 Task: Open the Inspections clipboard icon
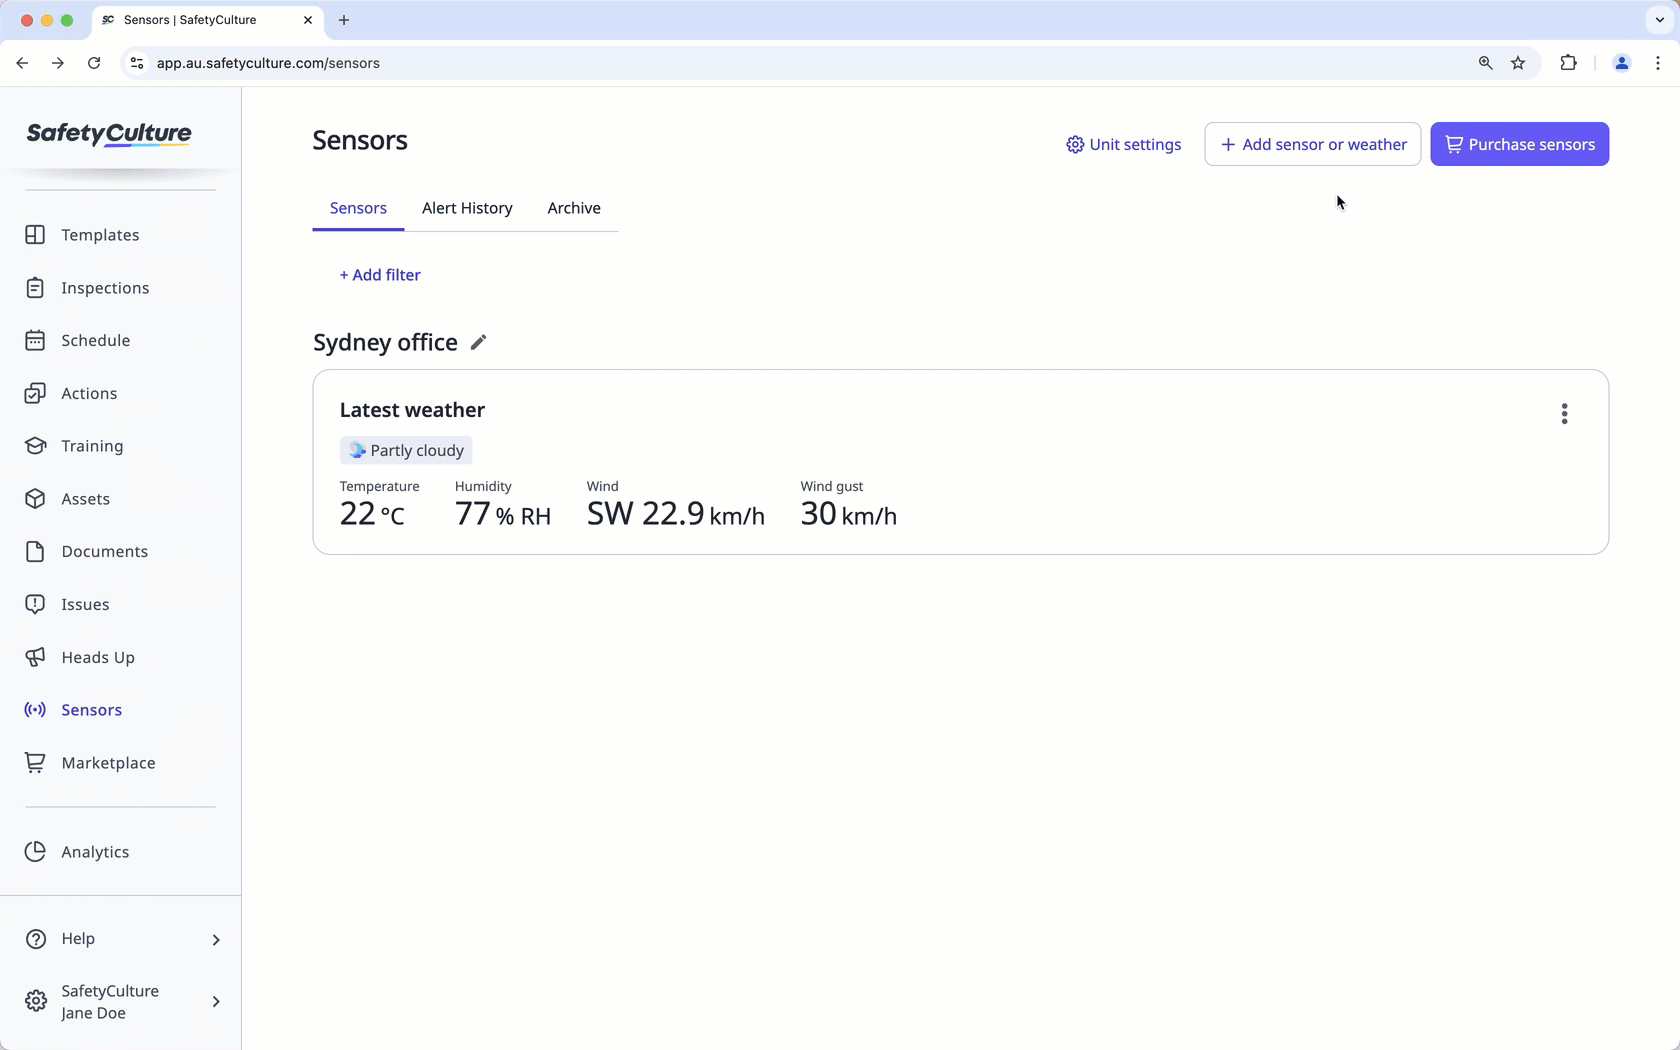tap(35, 288)
